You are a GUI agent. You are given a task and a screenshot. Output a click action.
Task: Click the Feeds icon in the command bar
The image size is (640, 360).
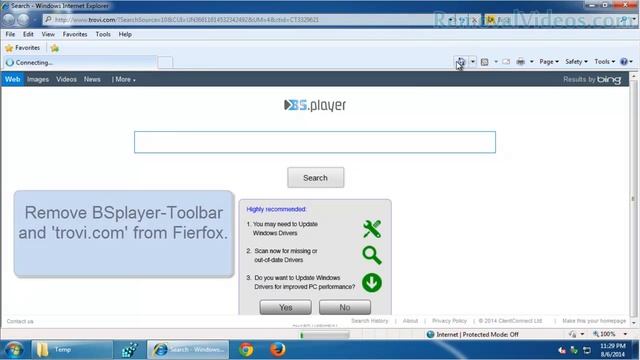[x=484, y=62]
